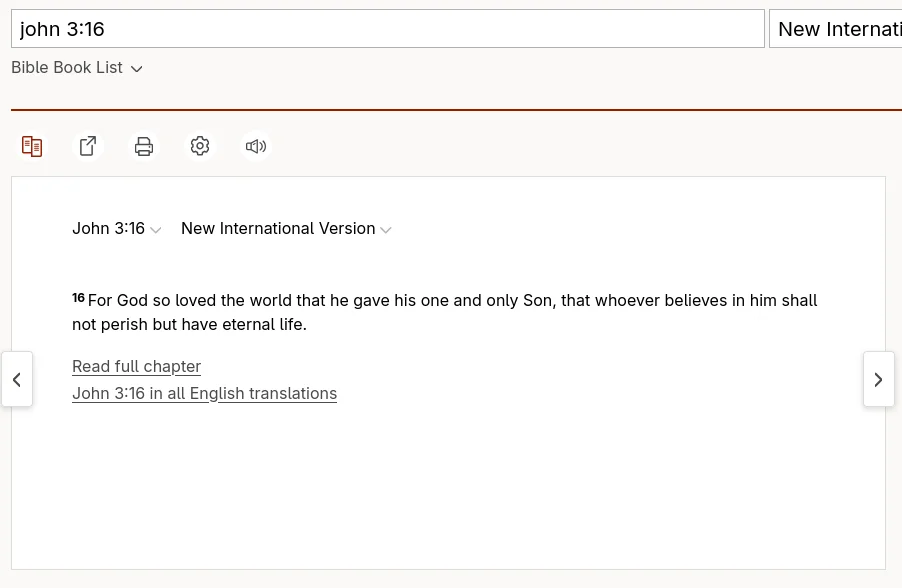Click chevron beside Bible Book List
The image size is (902, 588).
click(x=137, y=69)
